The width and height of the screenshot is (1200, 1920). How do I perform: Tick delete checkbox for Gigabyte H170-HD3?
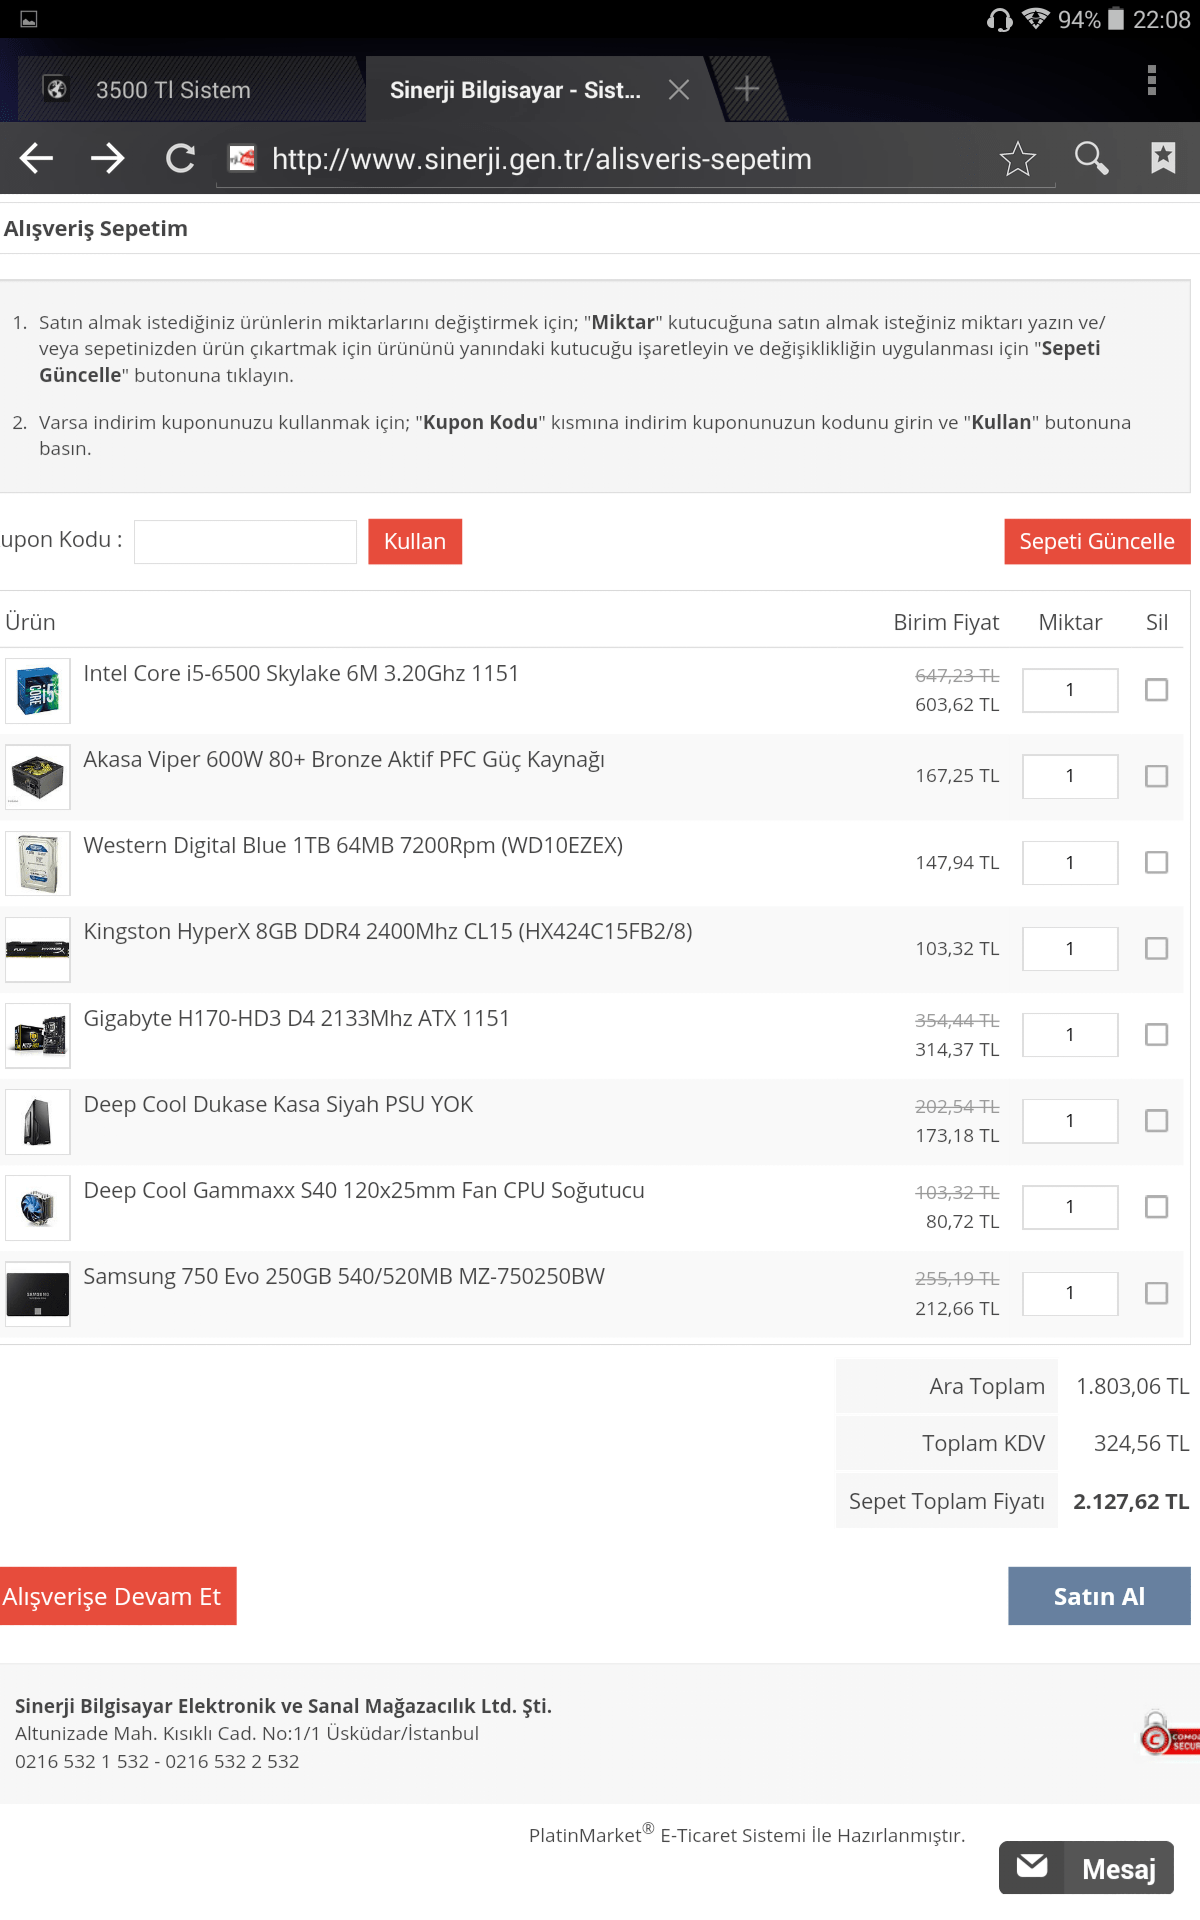tap(1156, 1035)
